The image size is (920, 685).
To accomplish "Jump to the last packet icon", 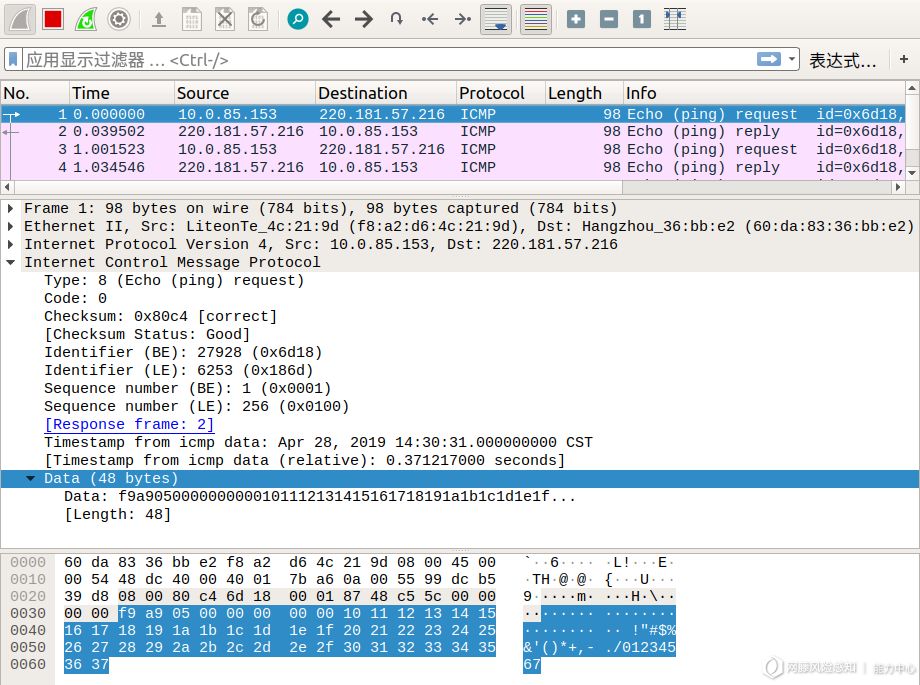I will (x=463, y=19).
